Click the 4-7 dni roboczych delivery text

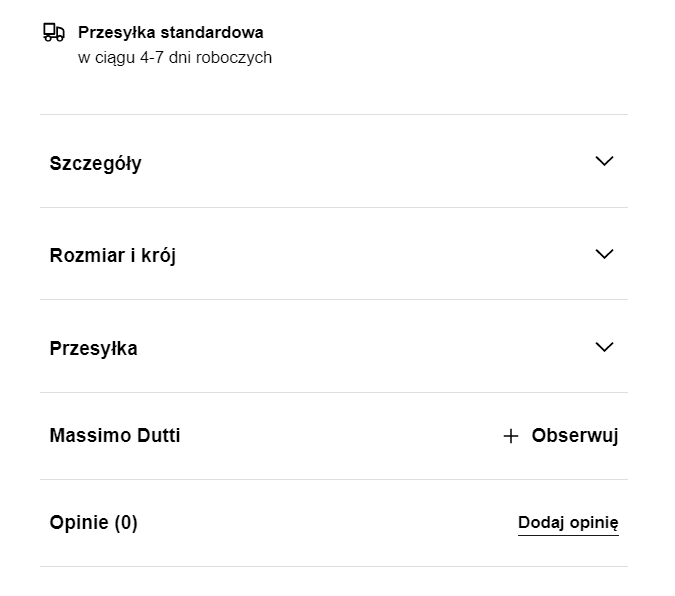point(206,57)
